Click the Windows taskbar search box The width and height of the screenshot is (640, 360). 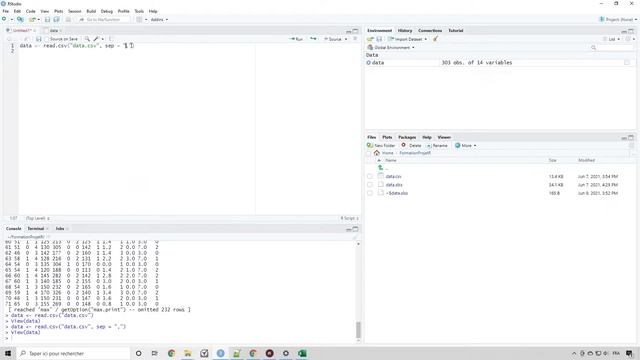click(x=73, y=353)
